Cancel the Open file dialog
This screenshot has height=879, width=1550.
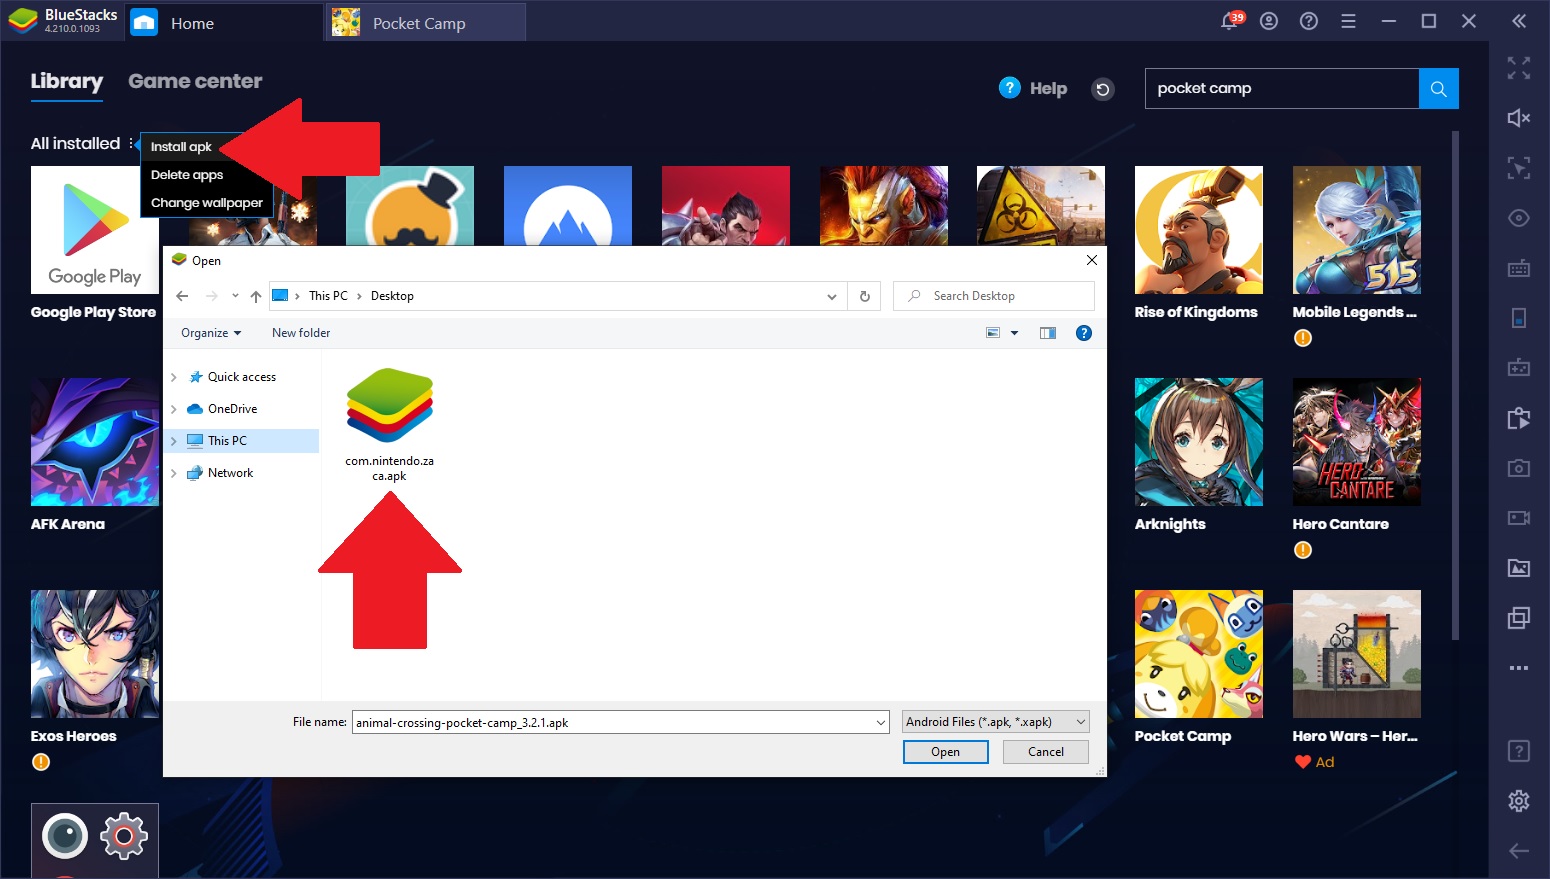coord(1046,752)
